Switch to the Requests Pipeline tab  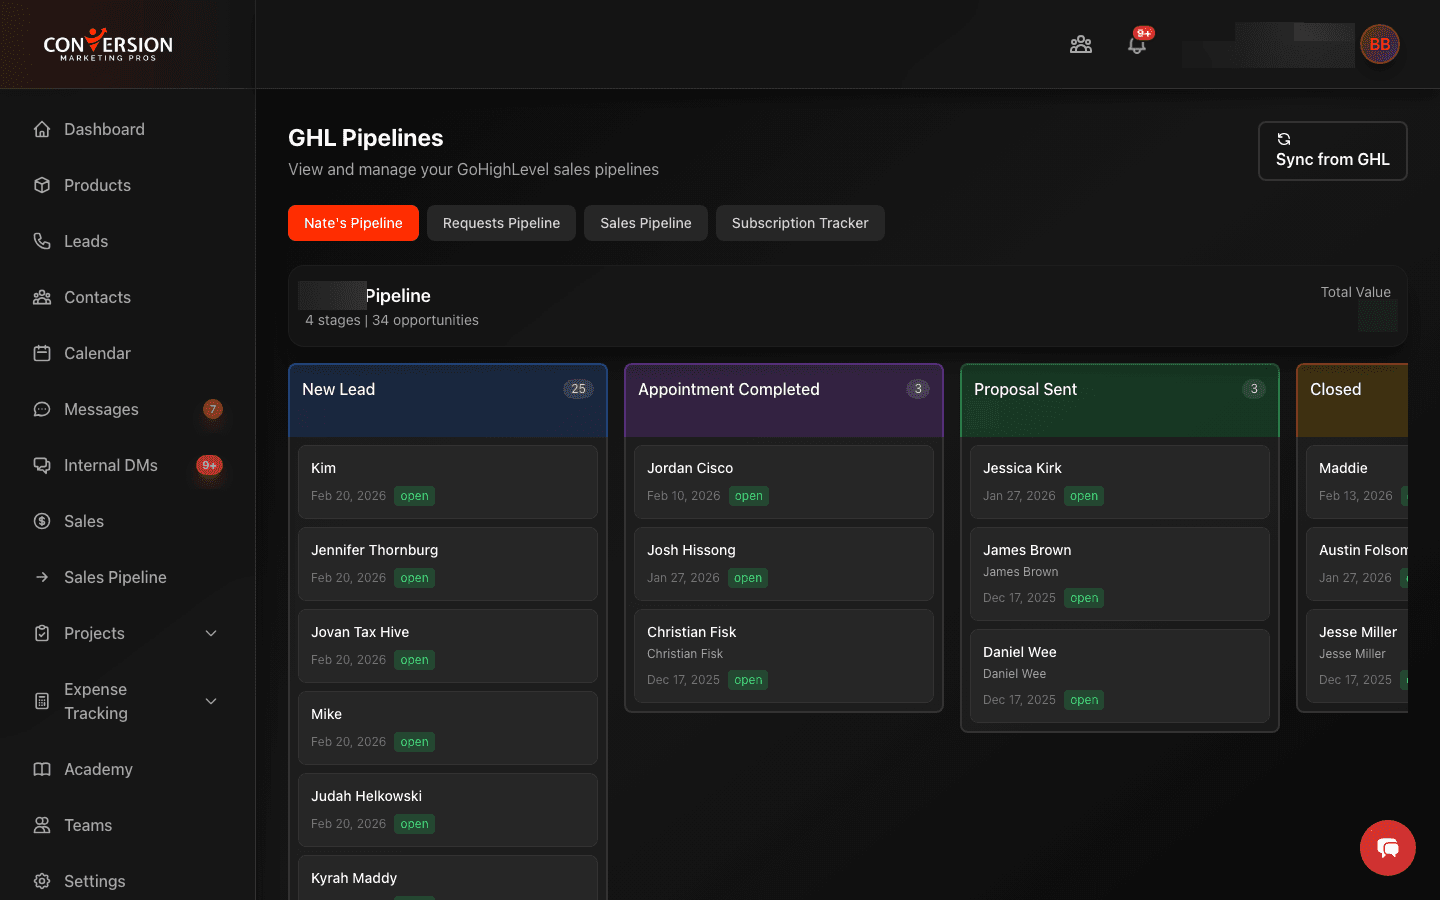click(501, 223)
